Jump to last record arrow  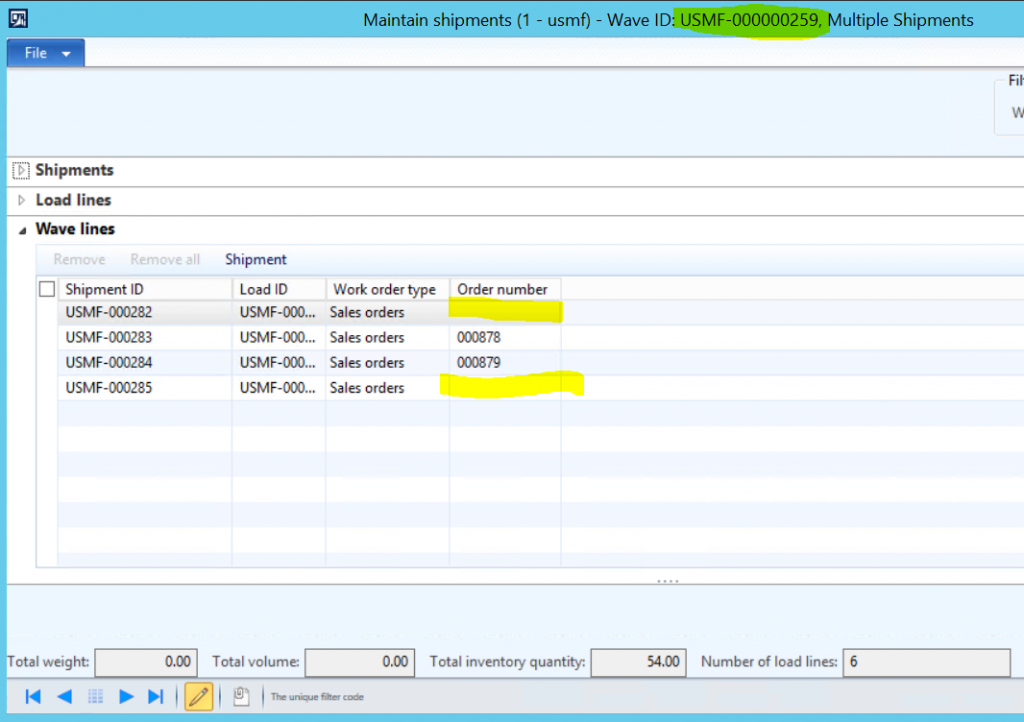point(156,697)
